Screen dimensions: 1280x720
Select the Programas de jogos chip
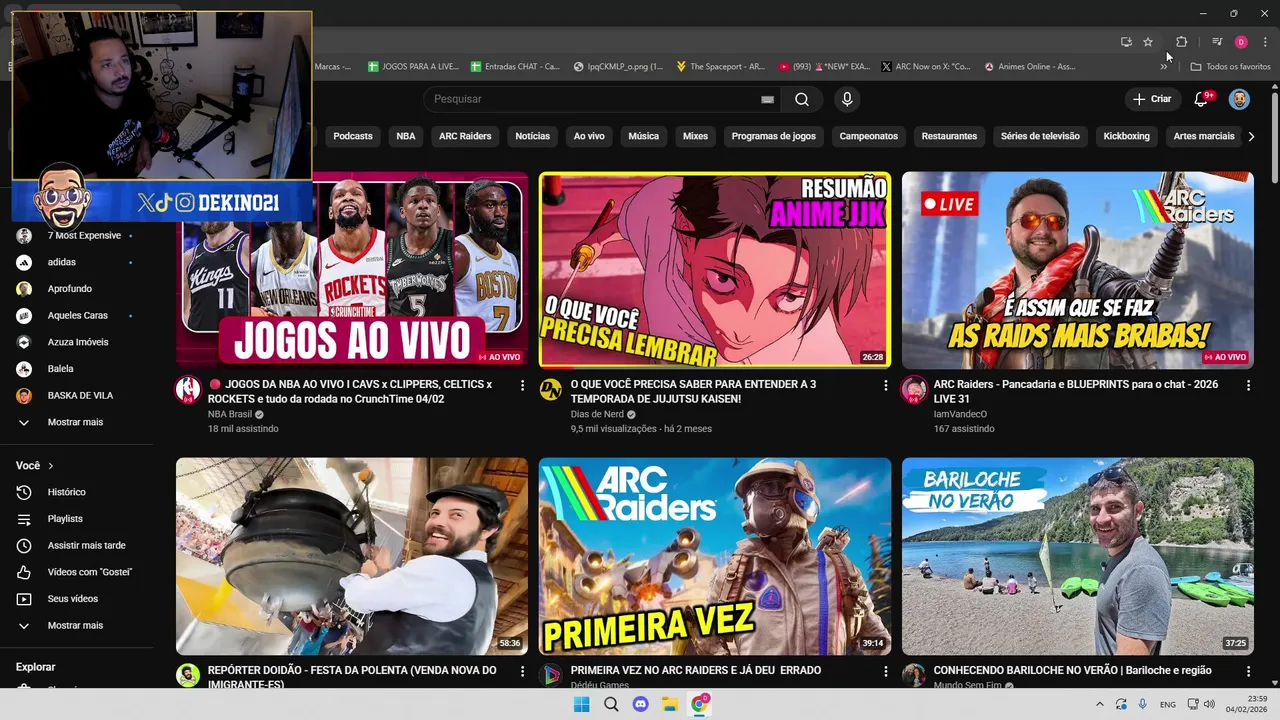point(774,136)
